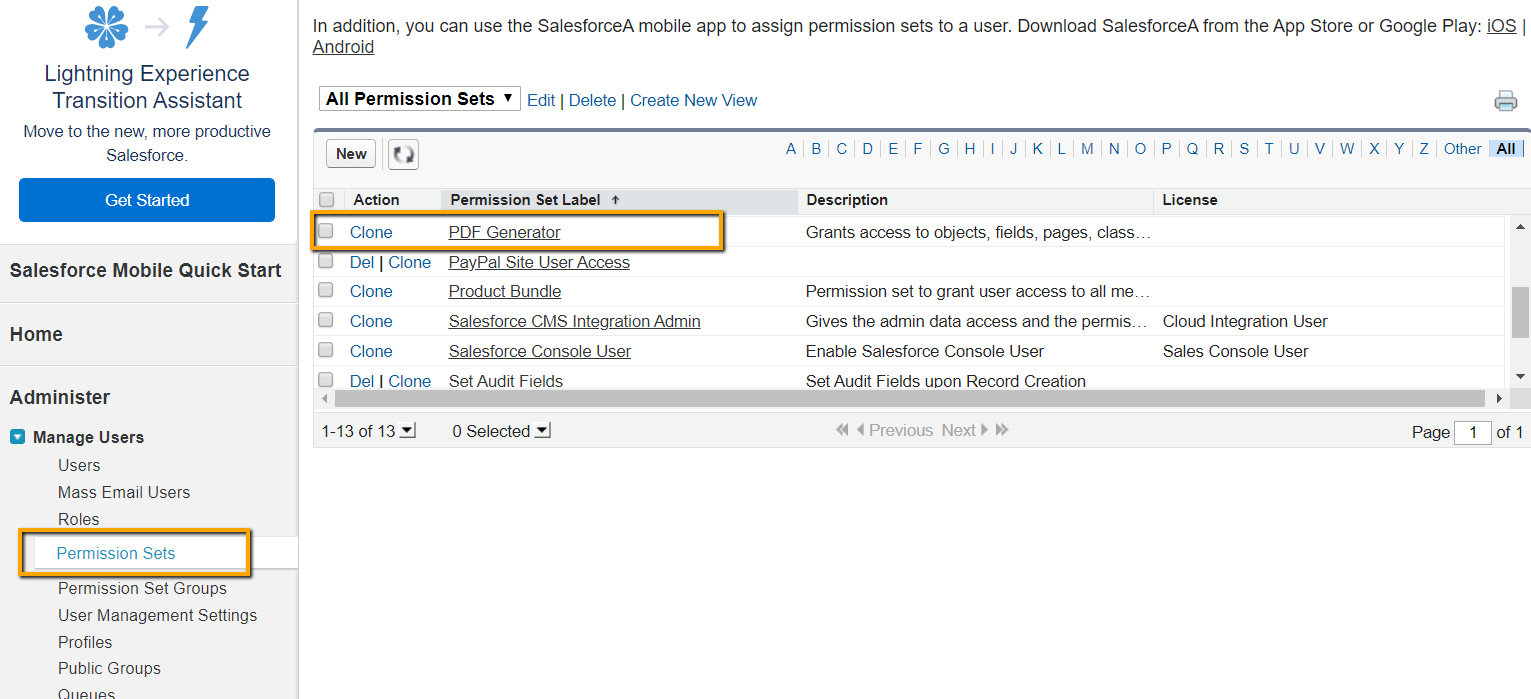This screenshot has width=1531, height=699.
Task: Open Permission Sets in the sidebar
Action: tap(116, 553)
